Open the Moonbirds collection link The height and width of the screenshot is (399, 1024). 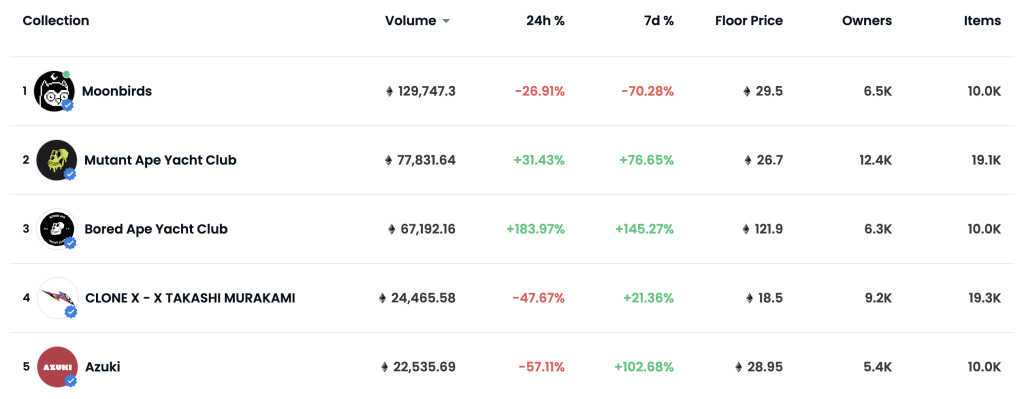point(117,91)
